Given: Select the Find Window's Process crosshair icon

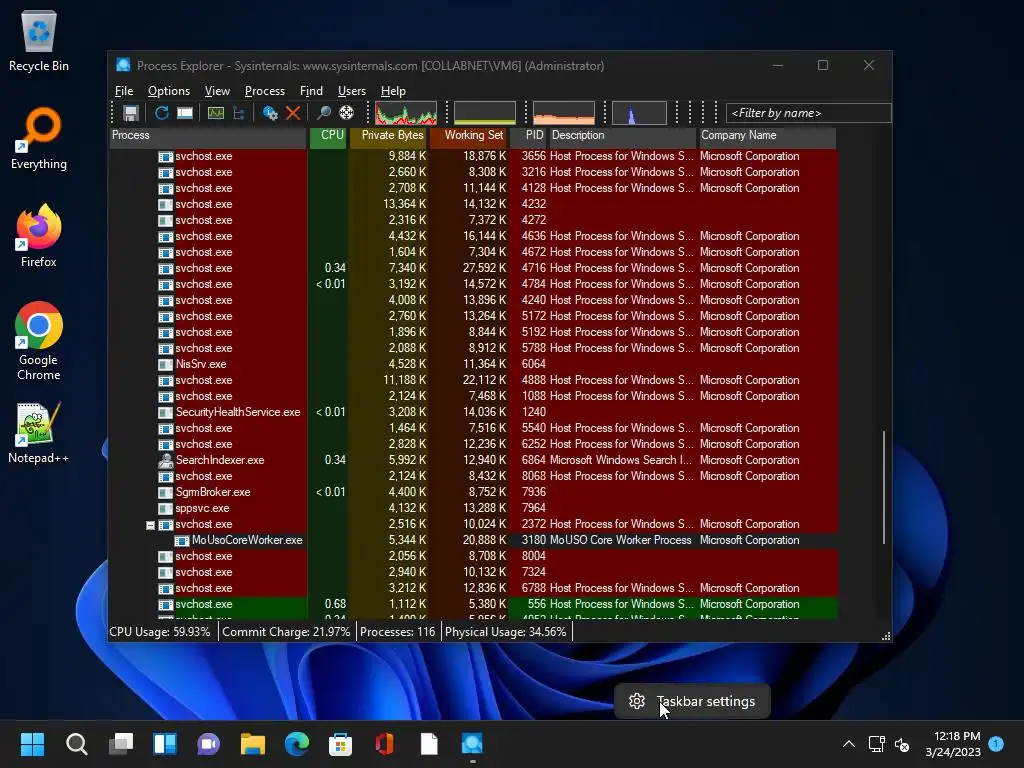Looking at the screenshot, I should [346, 113].
